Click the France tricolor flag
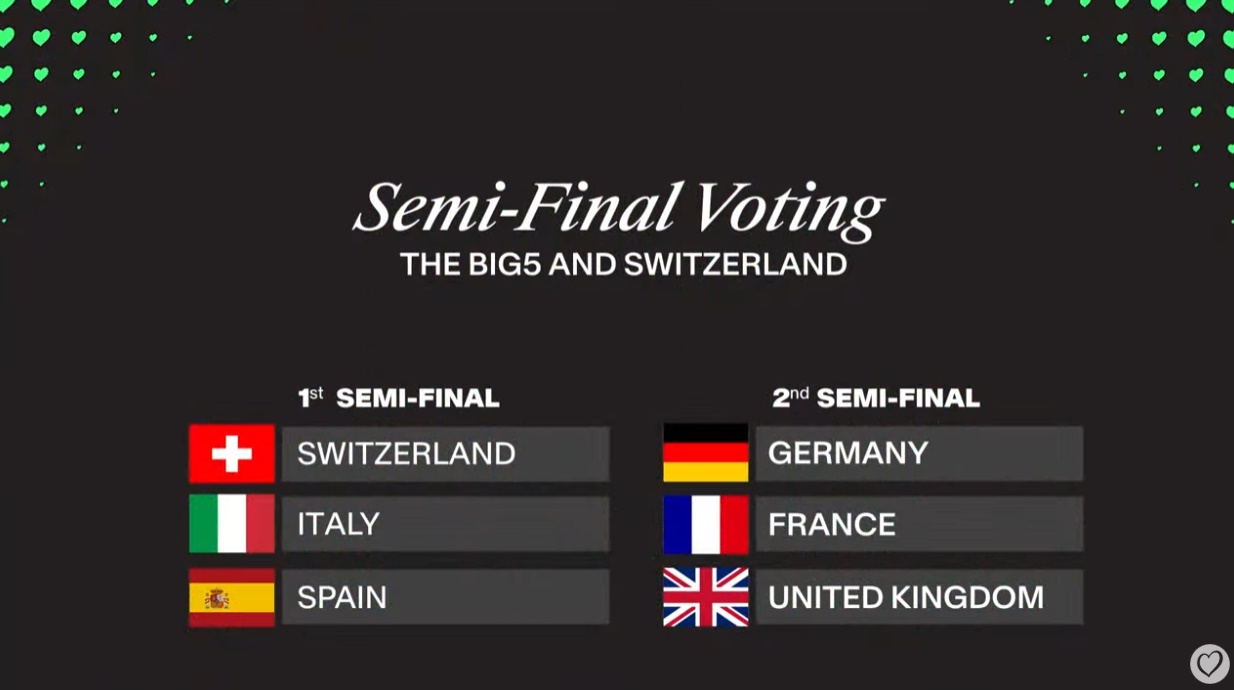The height and width of the screenshot is (690, 1234). [705, 524]
